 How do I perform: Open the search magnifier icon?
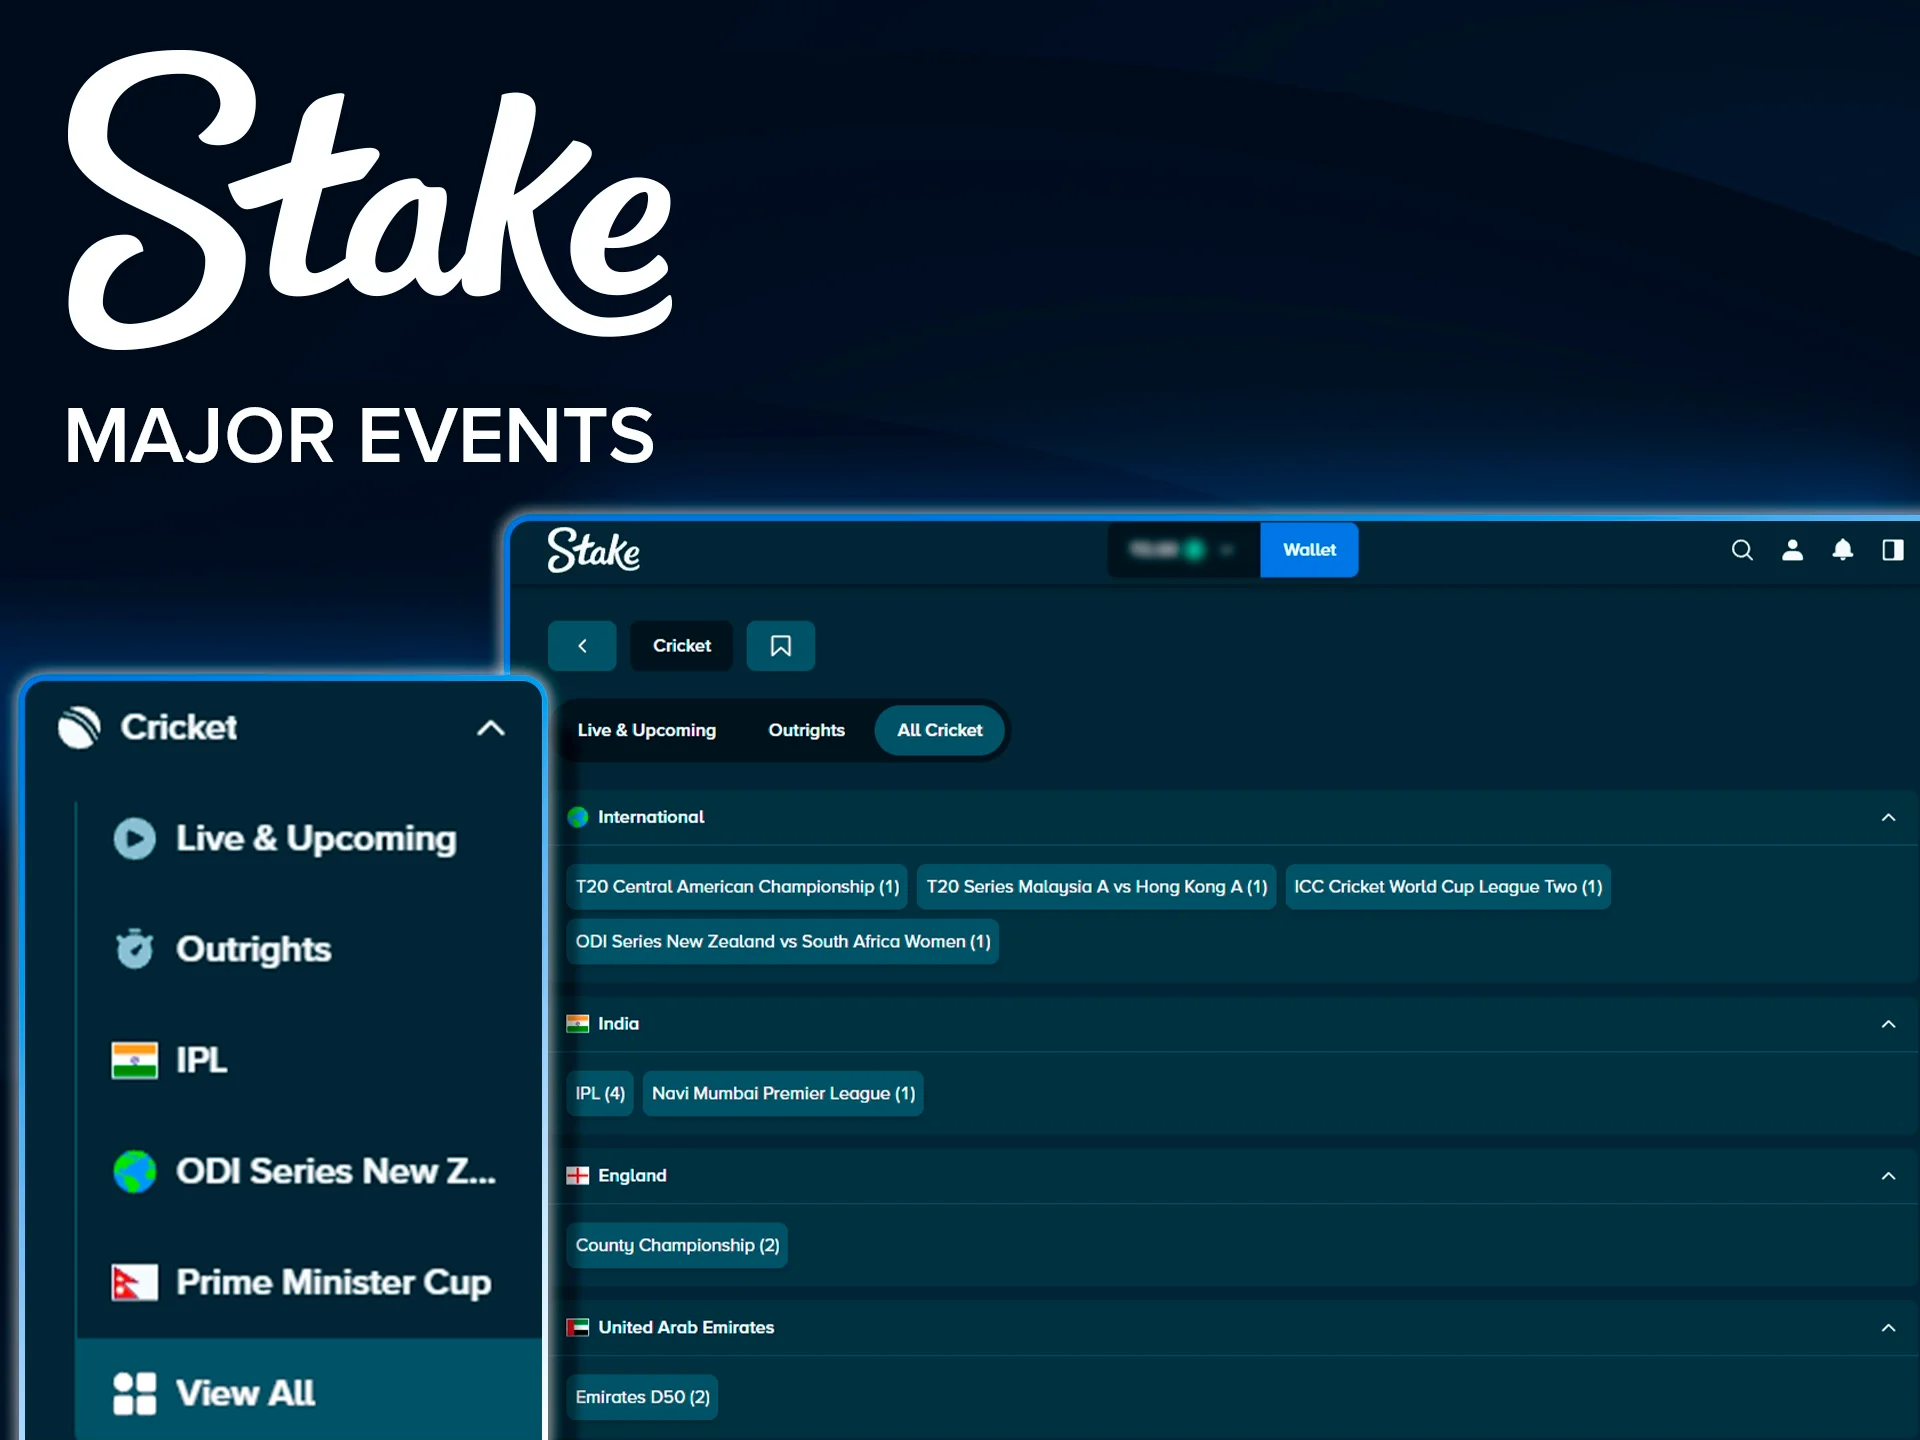(x=1742, y=550)
